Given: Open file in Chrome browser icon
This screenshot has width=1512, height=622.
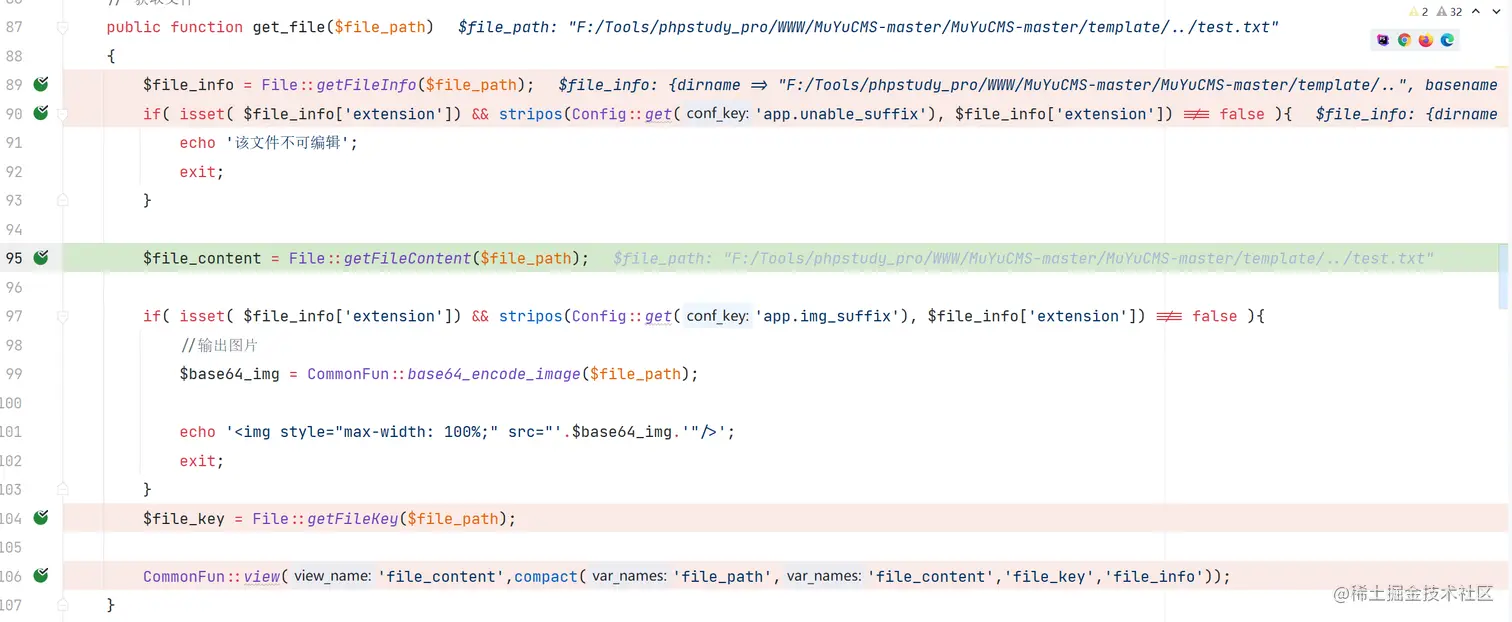Looking at the screenshot, I should click(1404, 40).
